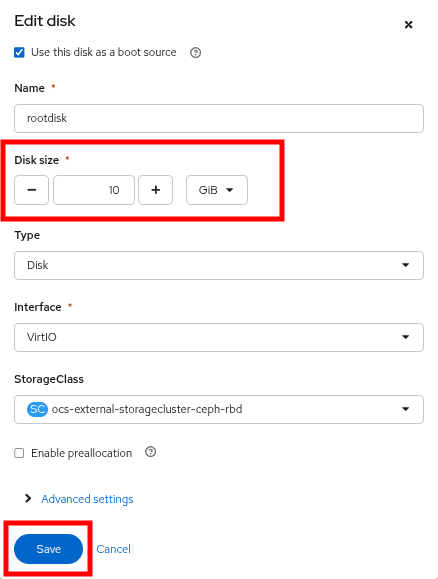Save the disk changes

[48, 549]
